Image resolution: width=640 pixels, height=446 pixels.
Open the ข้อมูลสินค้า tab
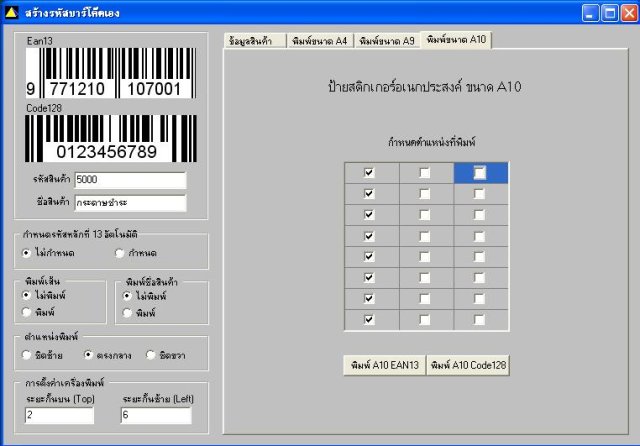click(254, 41)
